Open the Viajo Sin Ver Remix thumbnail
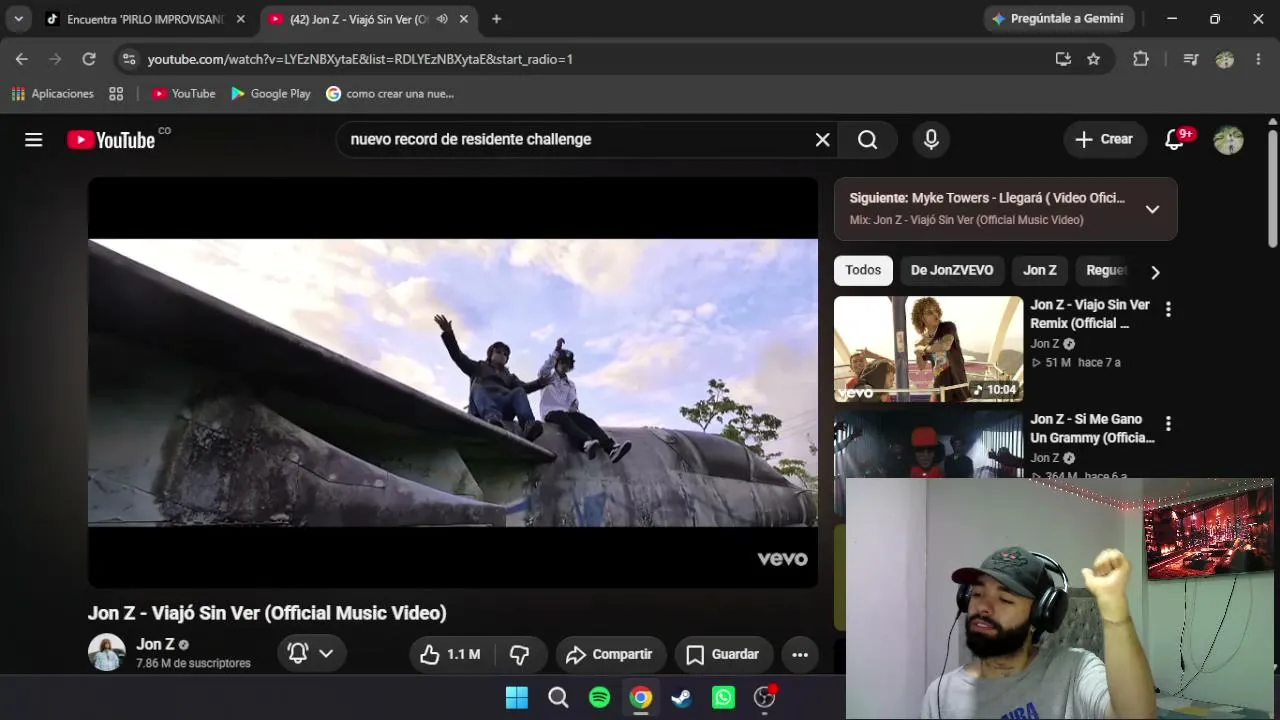Image resolution: width=1280 pixels, height=720 pixels. (928, 349)
